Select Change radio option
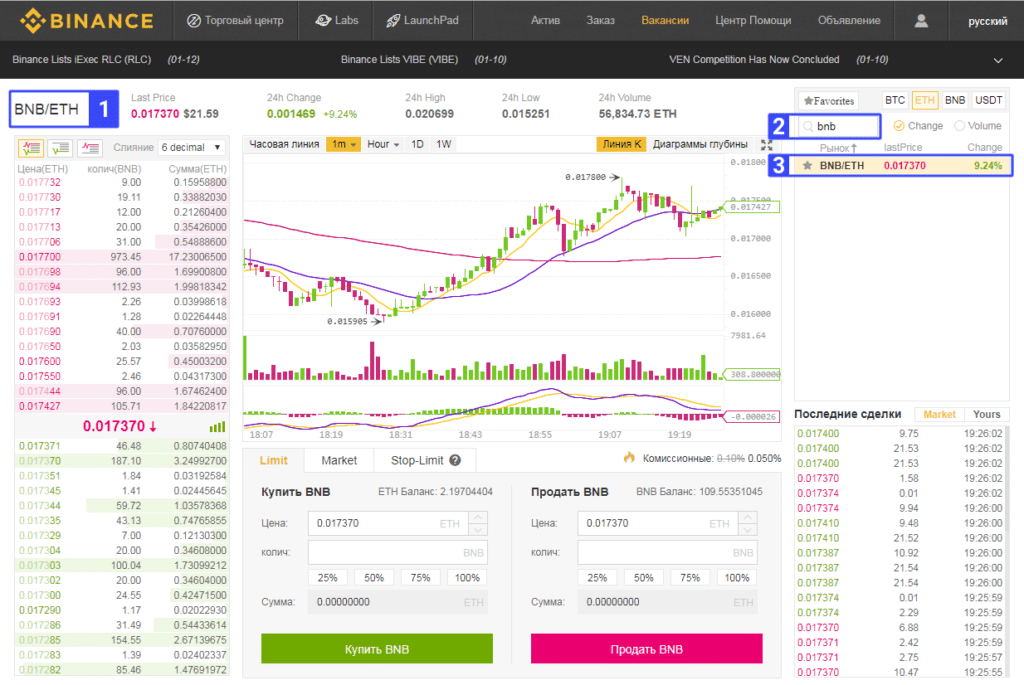 click(918, 126)
